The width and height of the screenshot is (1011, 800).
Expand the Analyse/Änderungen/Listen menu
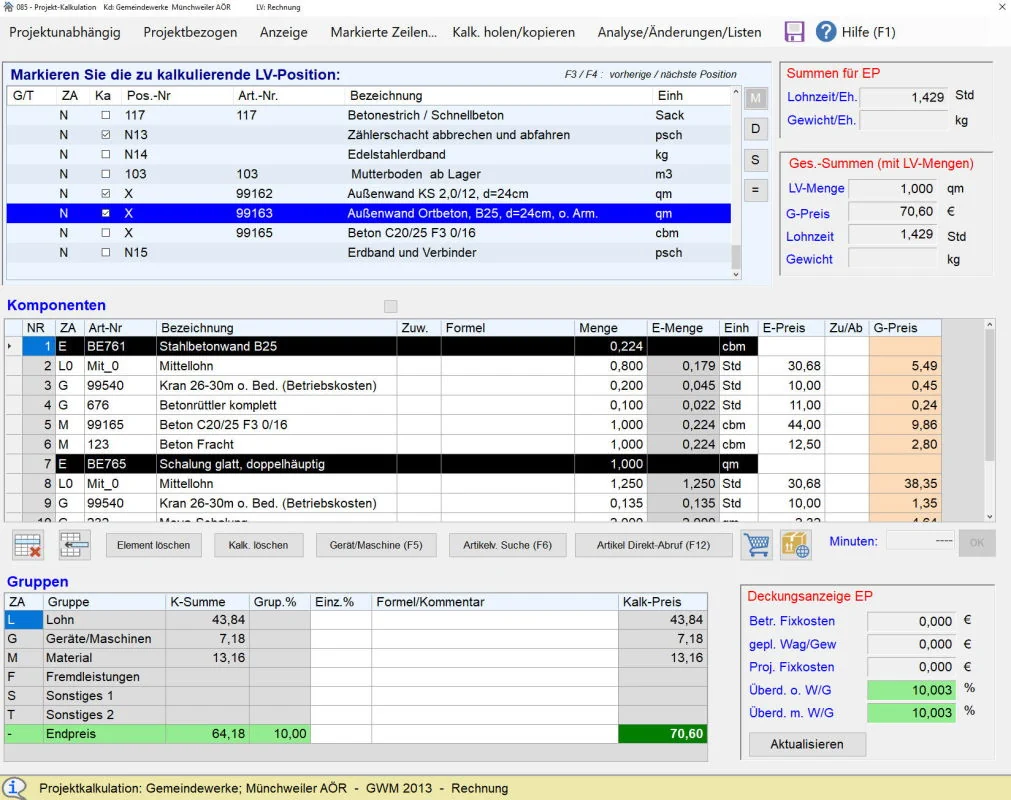point(679,32)
